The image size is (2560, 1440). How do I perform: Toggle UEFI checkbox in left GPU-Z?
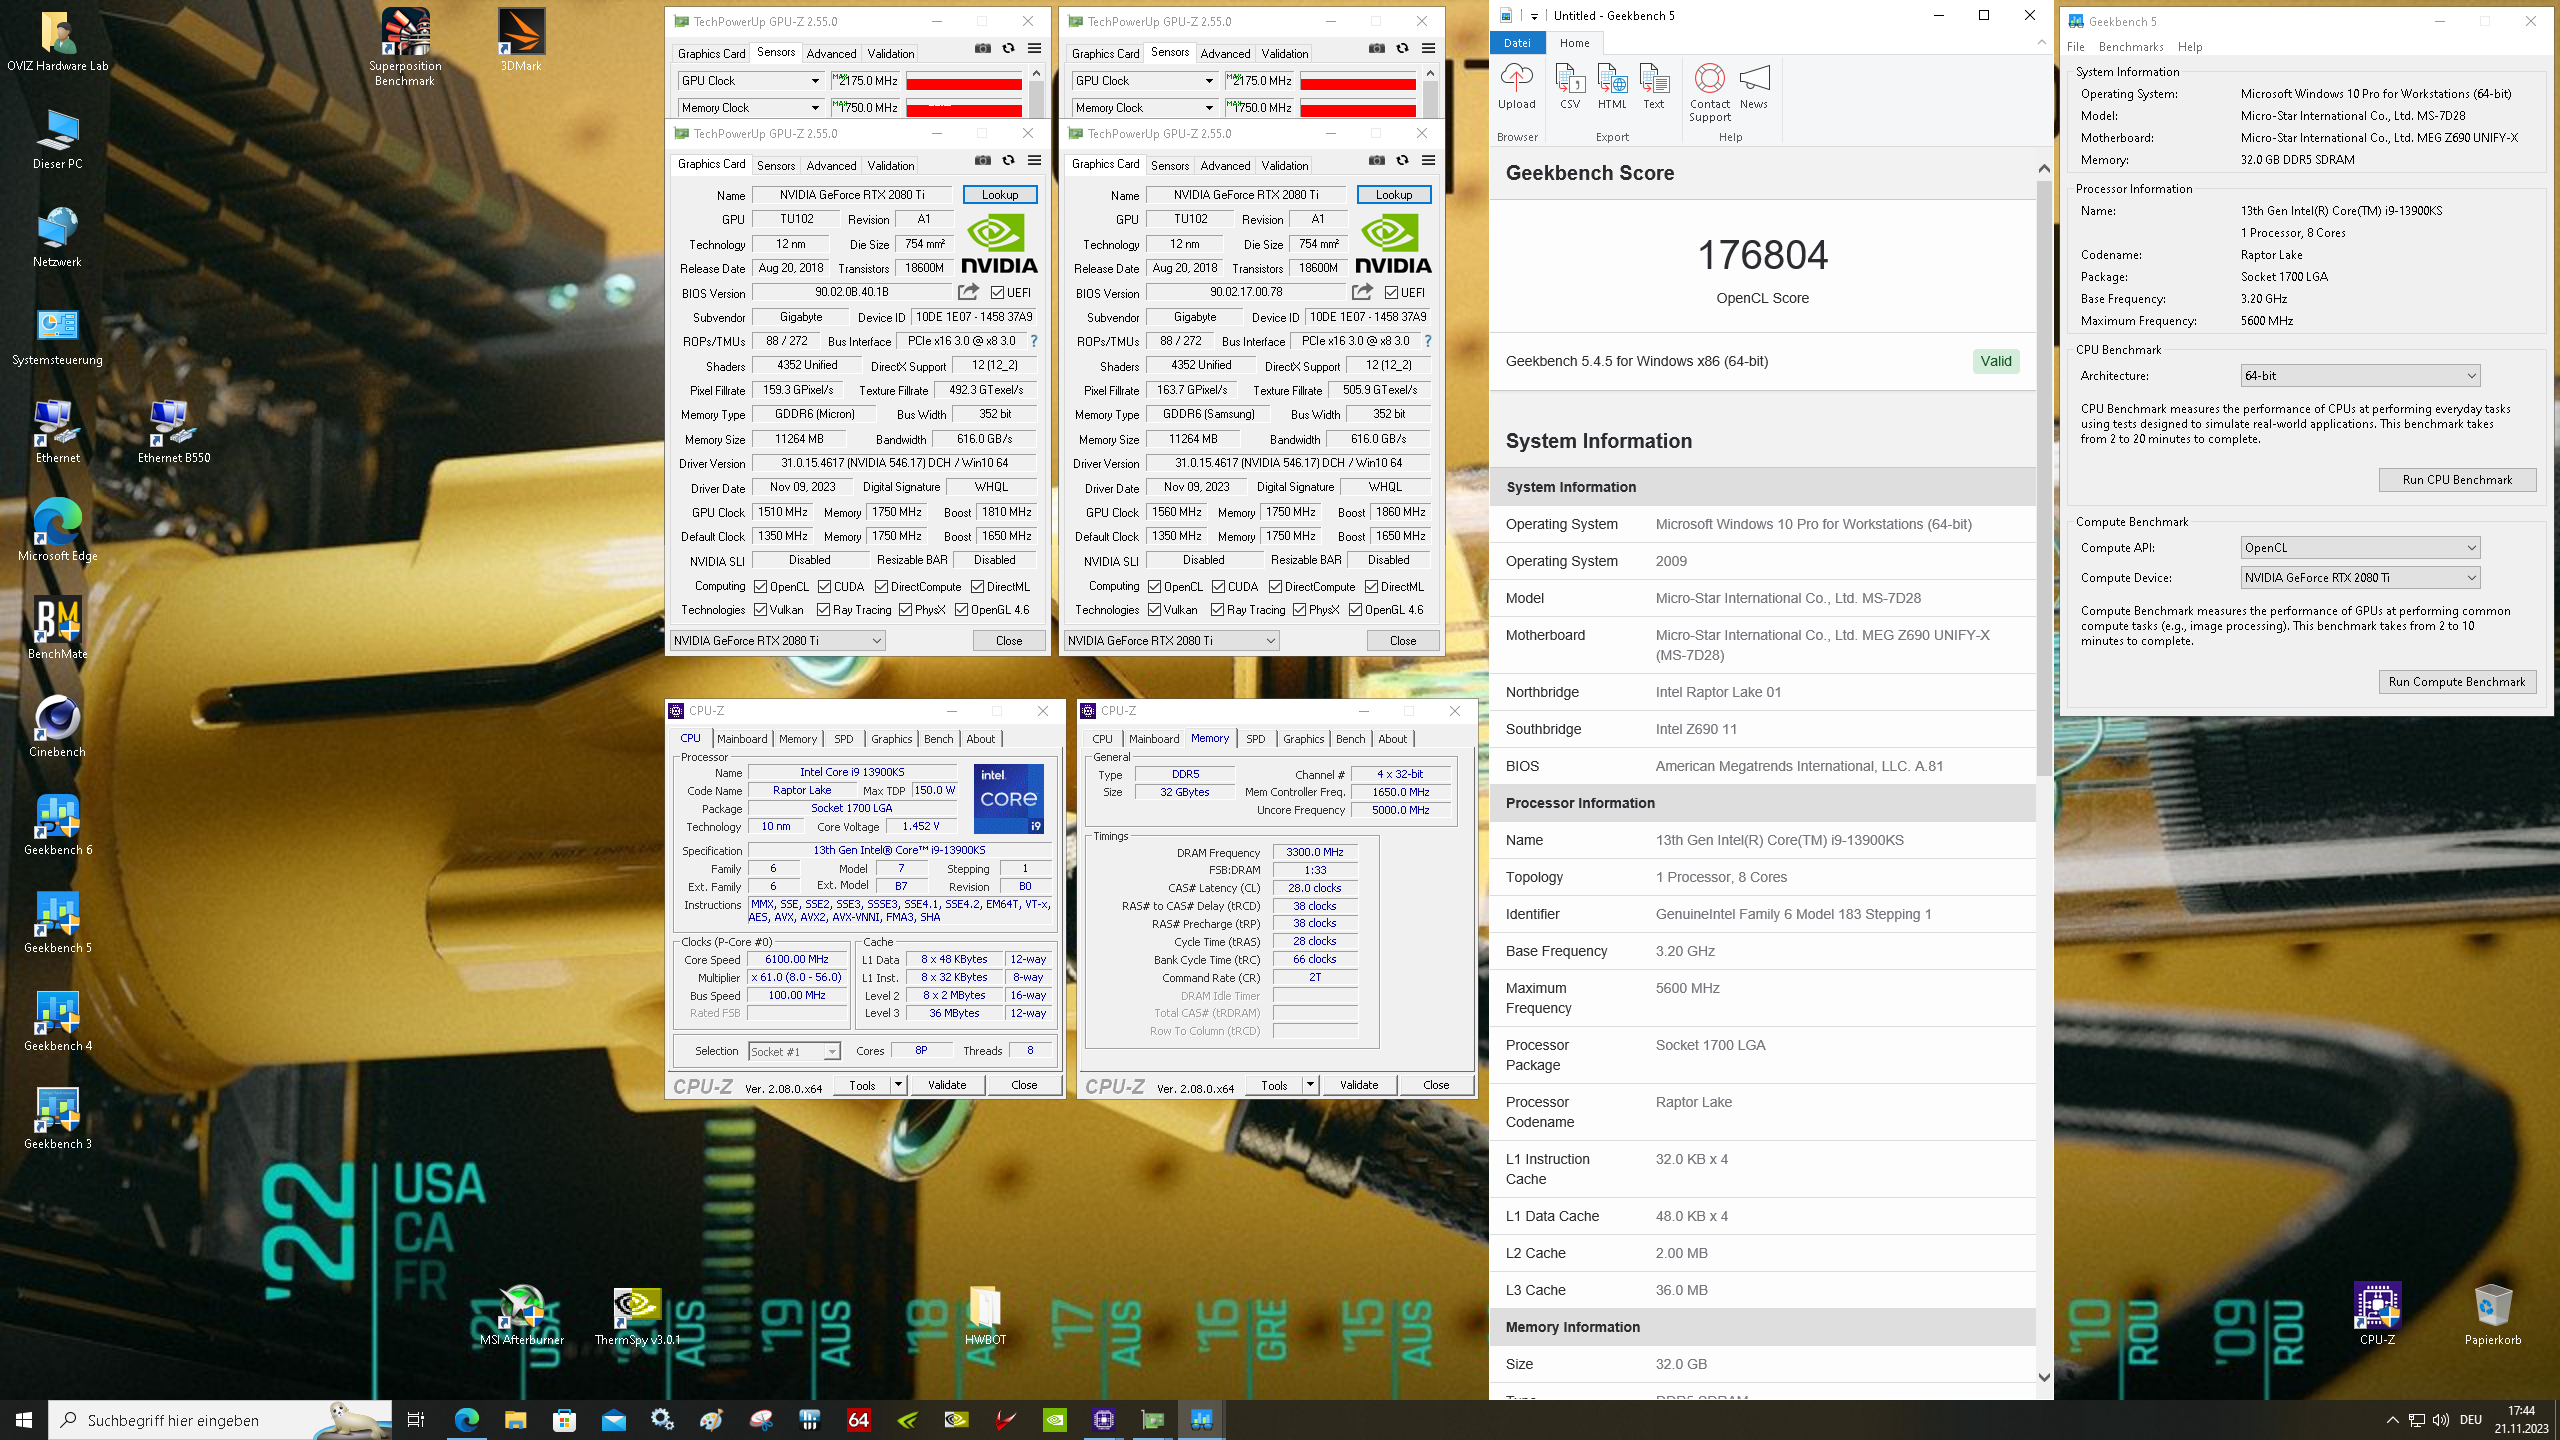click(997, 292)
